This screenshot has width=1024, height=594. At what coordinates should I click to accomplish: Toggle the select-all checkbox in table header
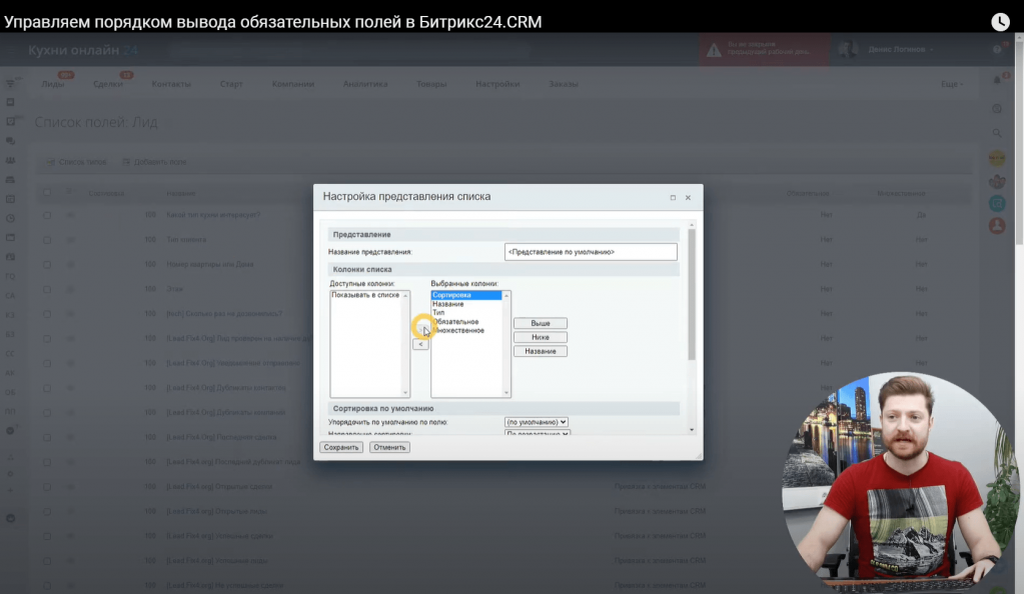click(47, 193)
